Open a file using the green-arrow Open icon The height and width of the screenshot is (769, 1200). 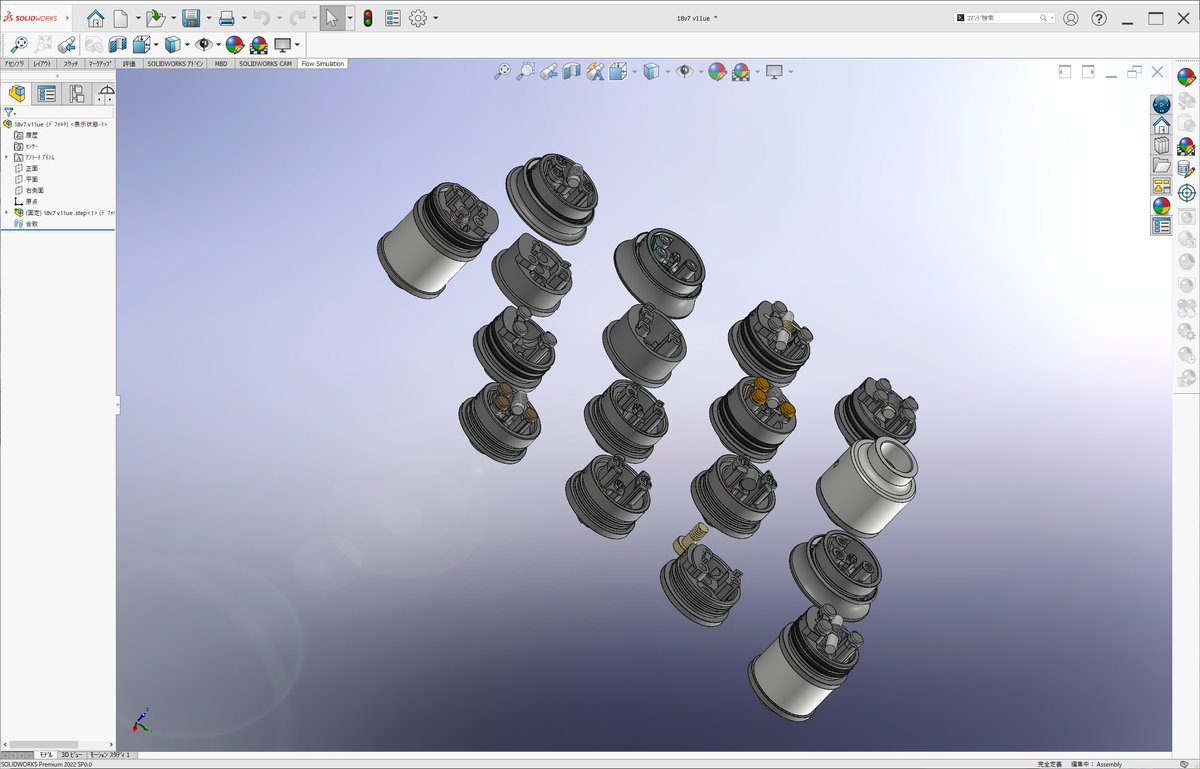(155, 18)
